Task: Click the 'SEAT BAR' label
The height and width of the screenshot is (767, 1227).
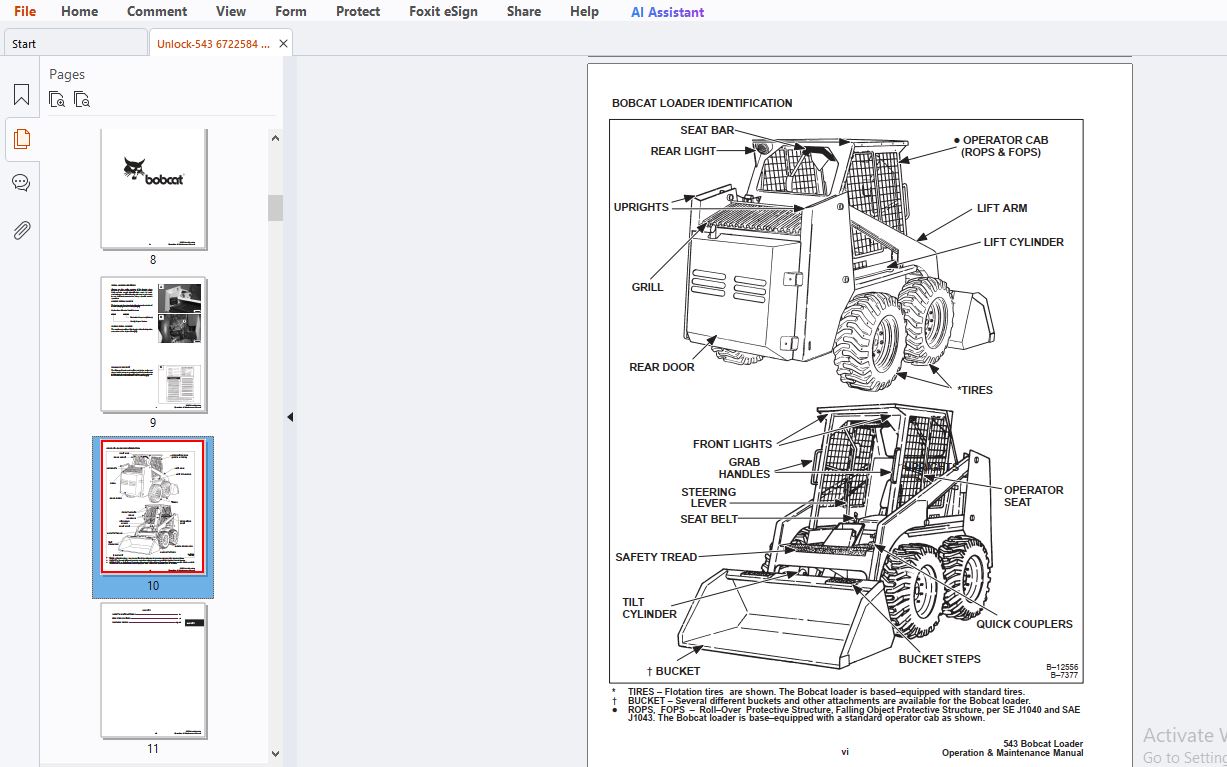Action: [707, 130]
